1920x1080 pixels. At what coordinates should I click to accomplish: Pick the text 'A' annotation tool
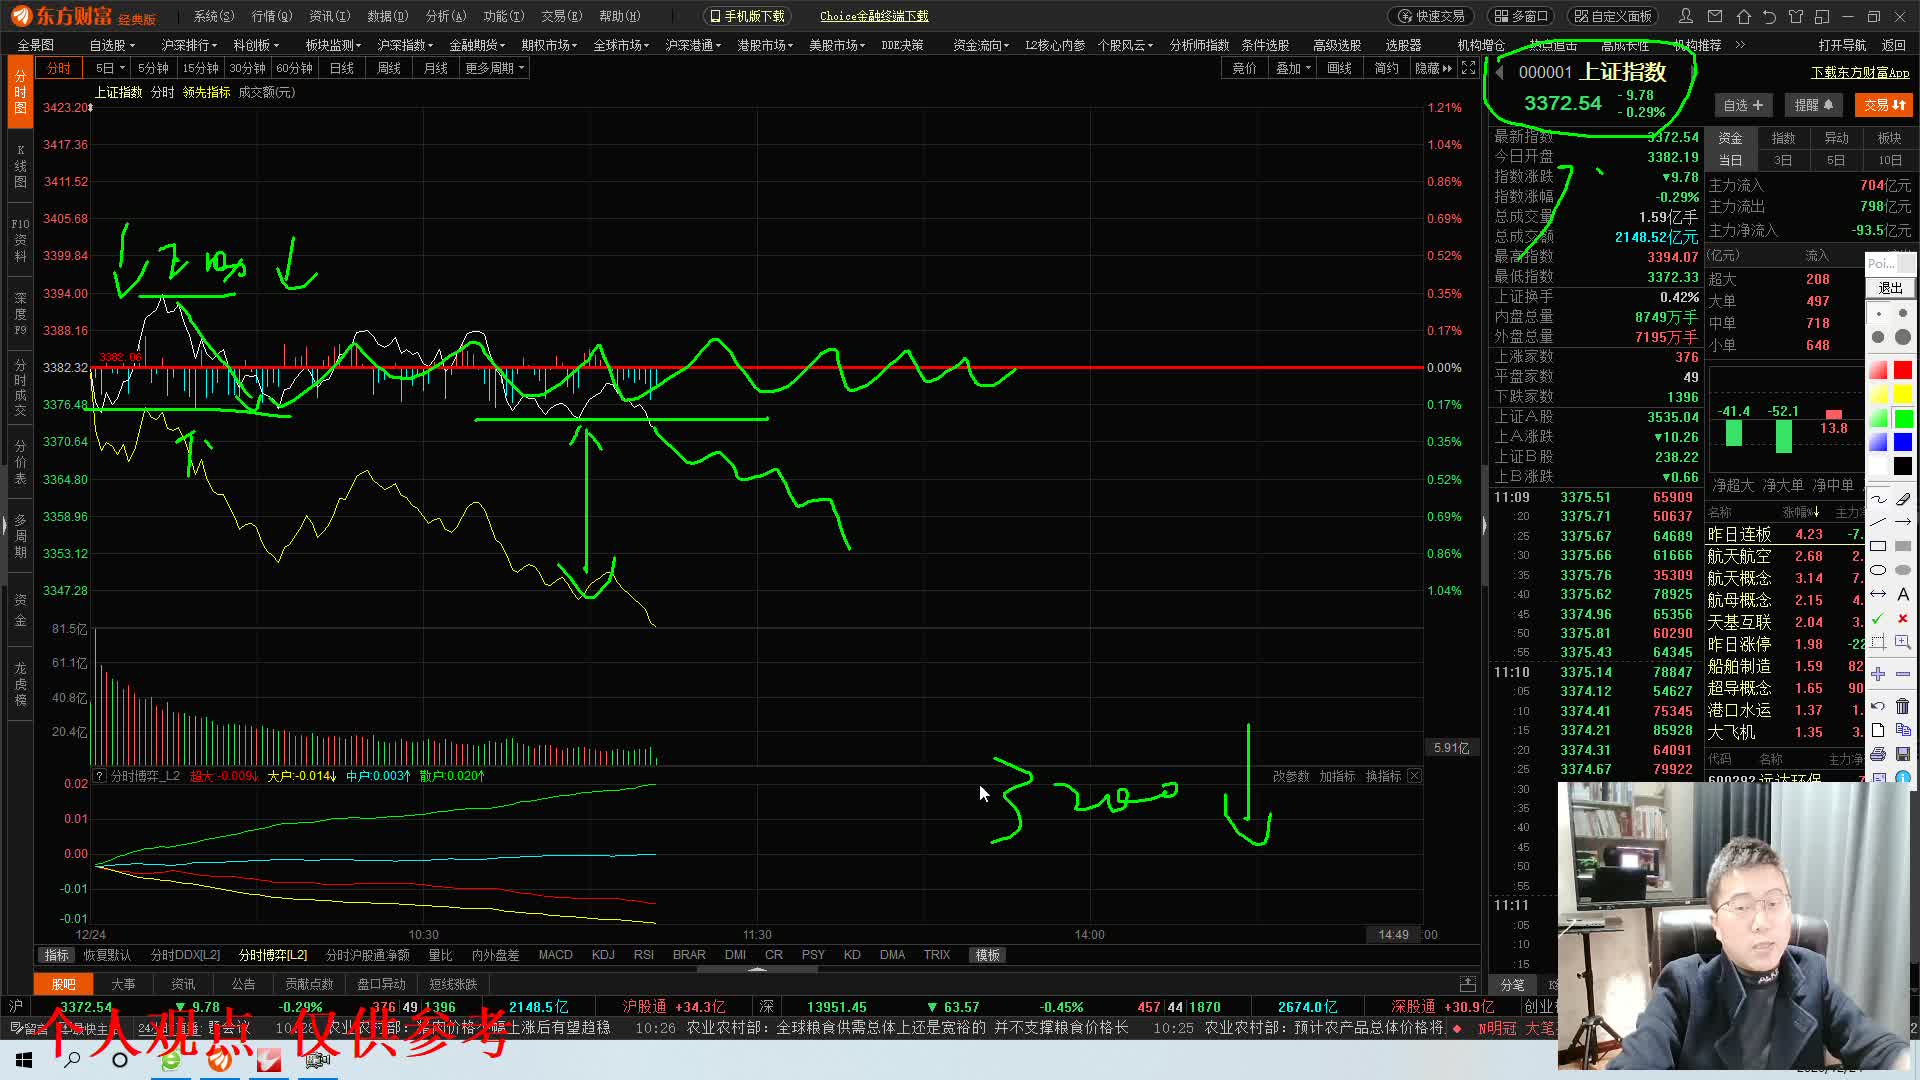[1903, 594]
